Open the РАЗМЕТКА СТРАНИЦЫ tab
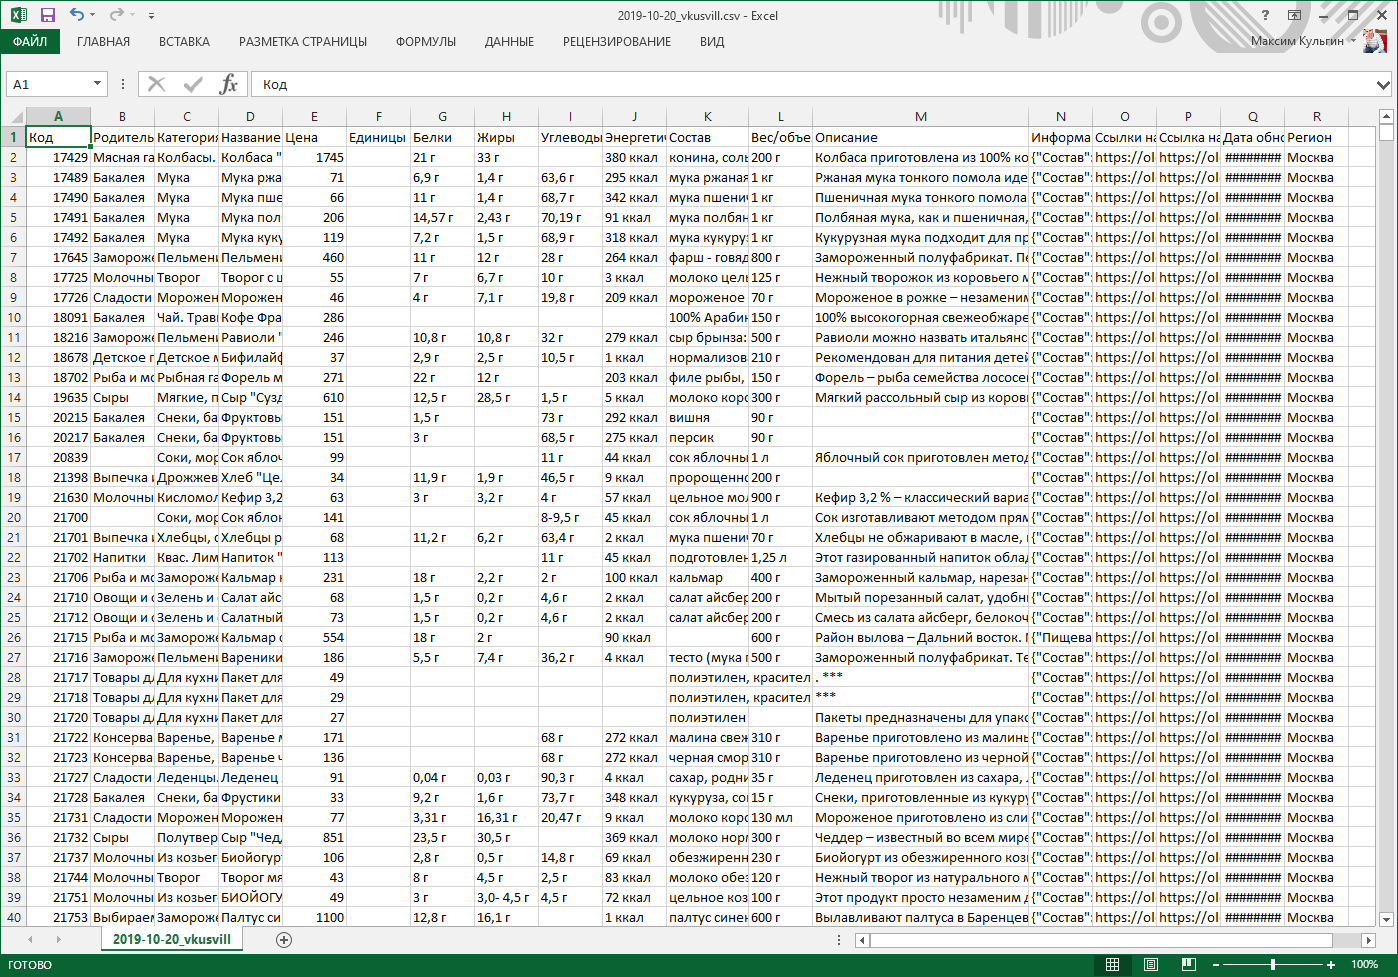 coord(302,42)
